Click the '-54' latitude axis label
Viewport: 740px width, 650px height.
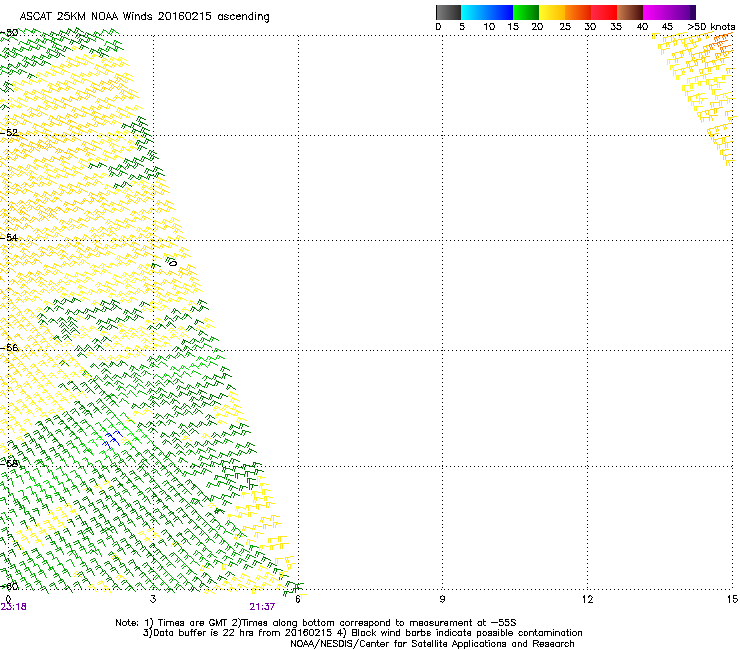coord(9,237)
